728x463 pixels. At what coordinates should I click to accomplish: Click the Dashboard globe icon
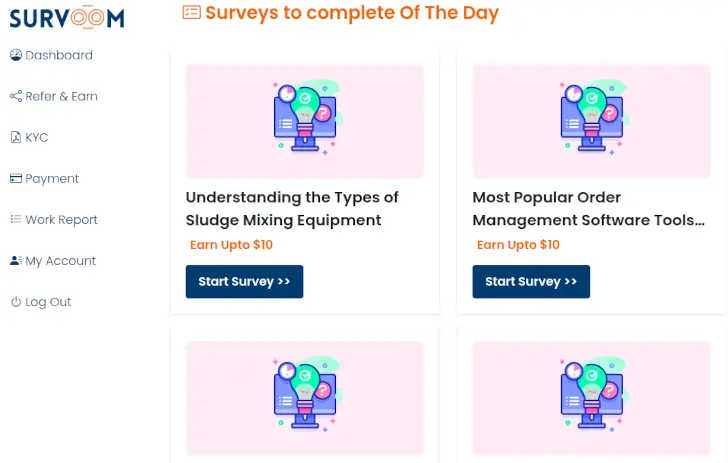point(16,55)
